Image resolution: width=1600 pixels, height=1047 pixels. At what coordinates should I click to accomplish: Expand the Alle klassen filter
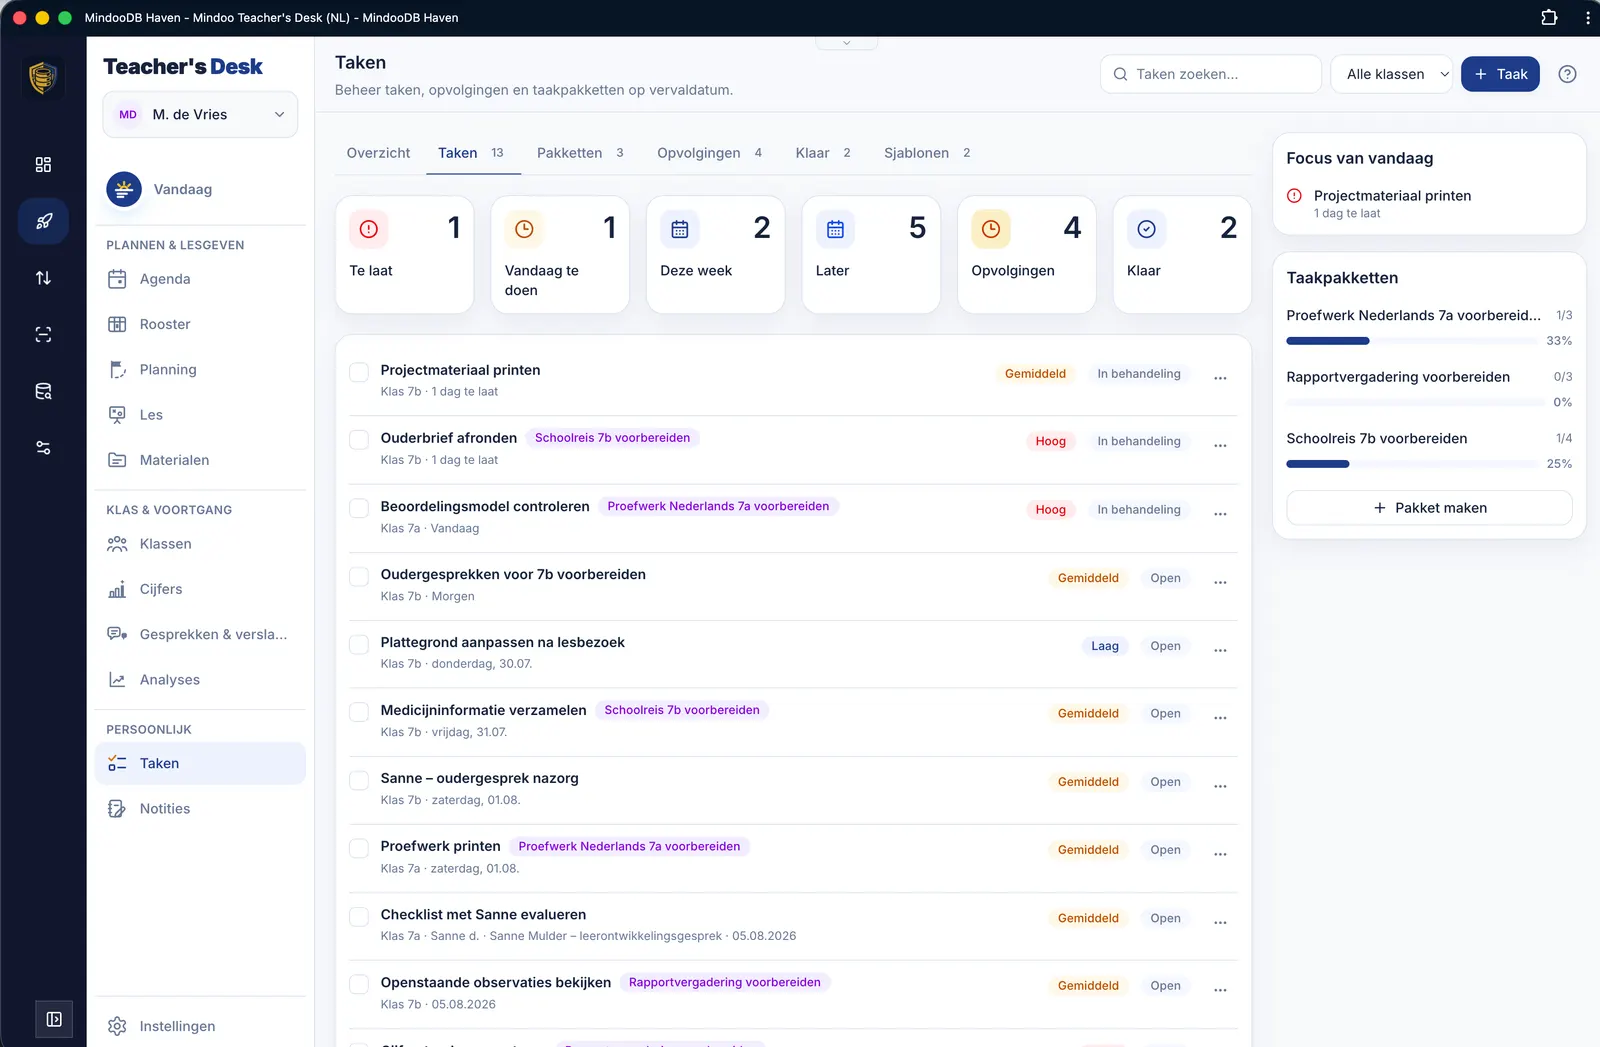tap(1391, 74)
